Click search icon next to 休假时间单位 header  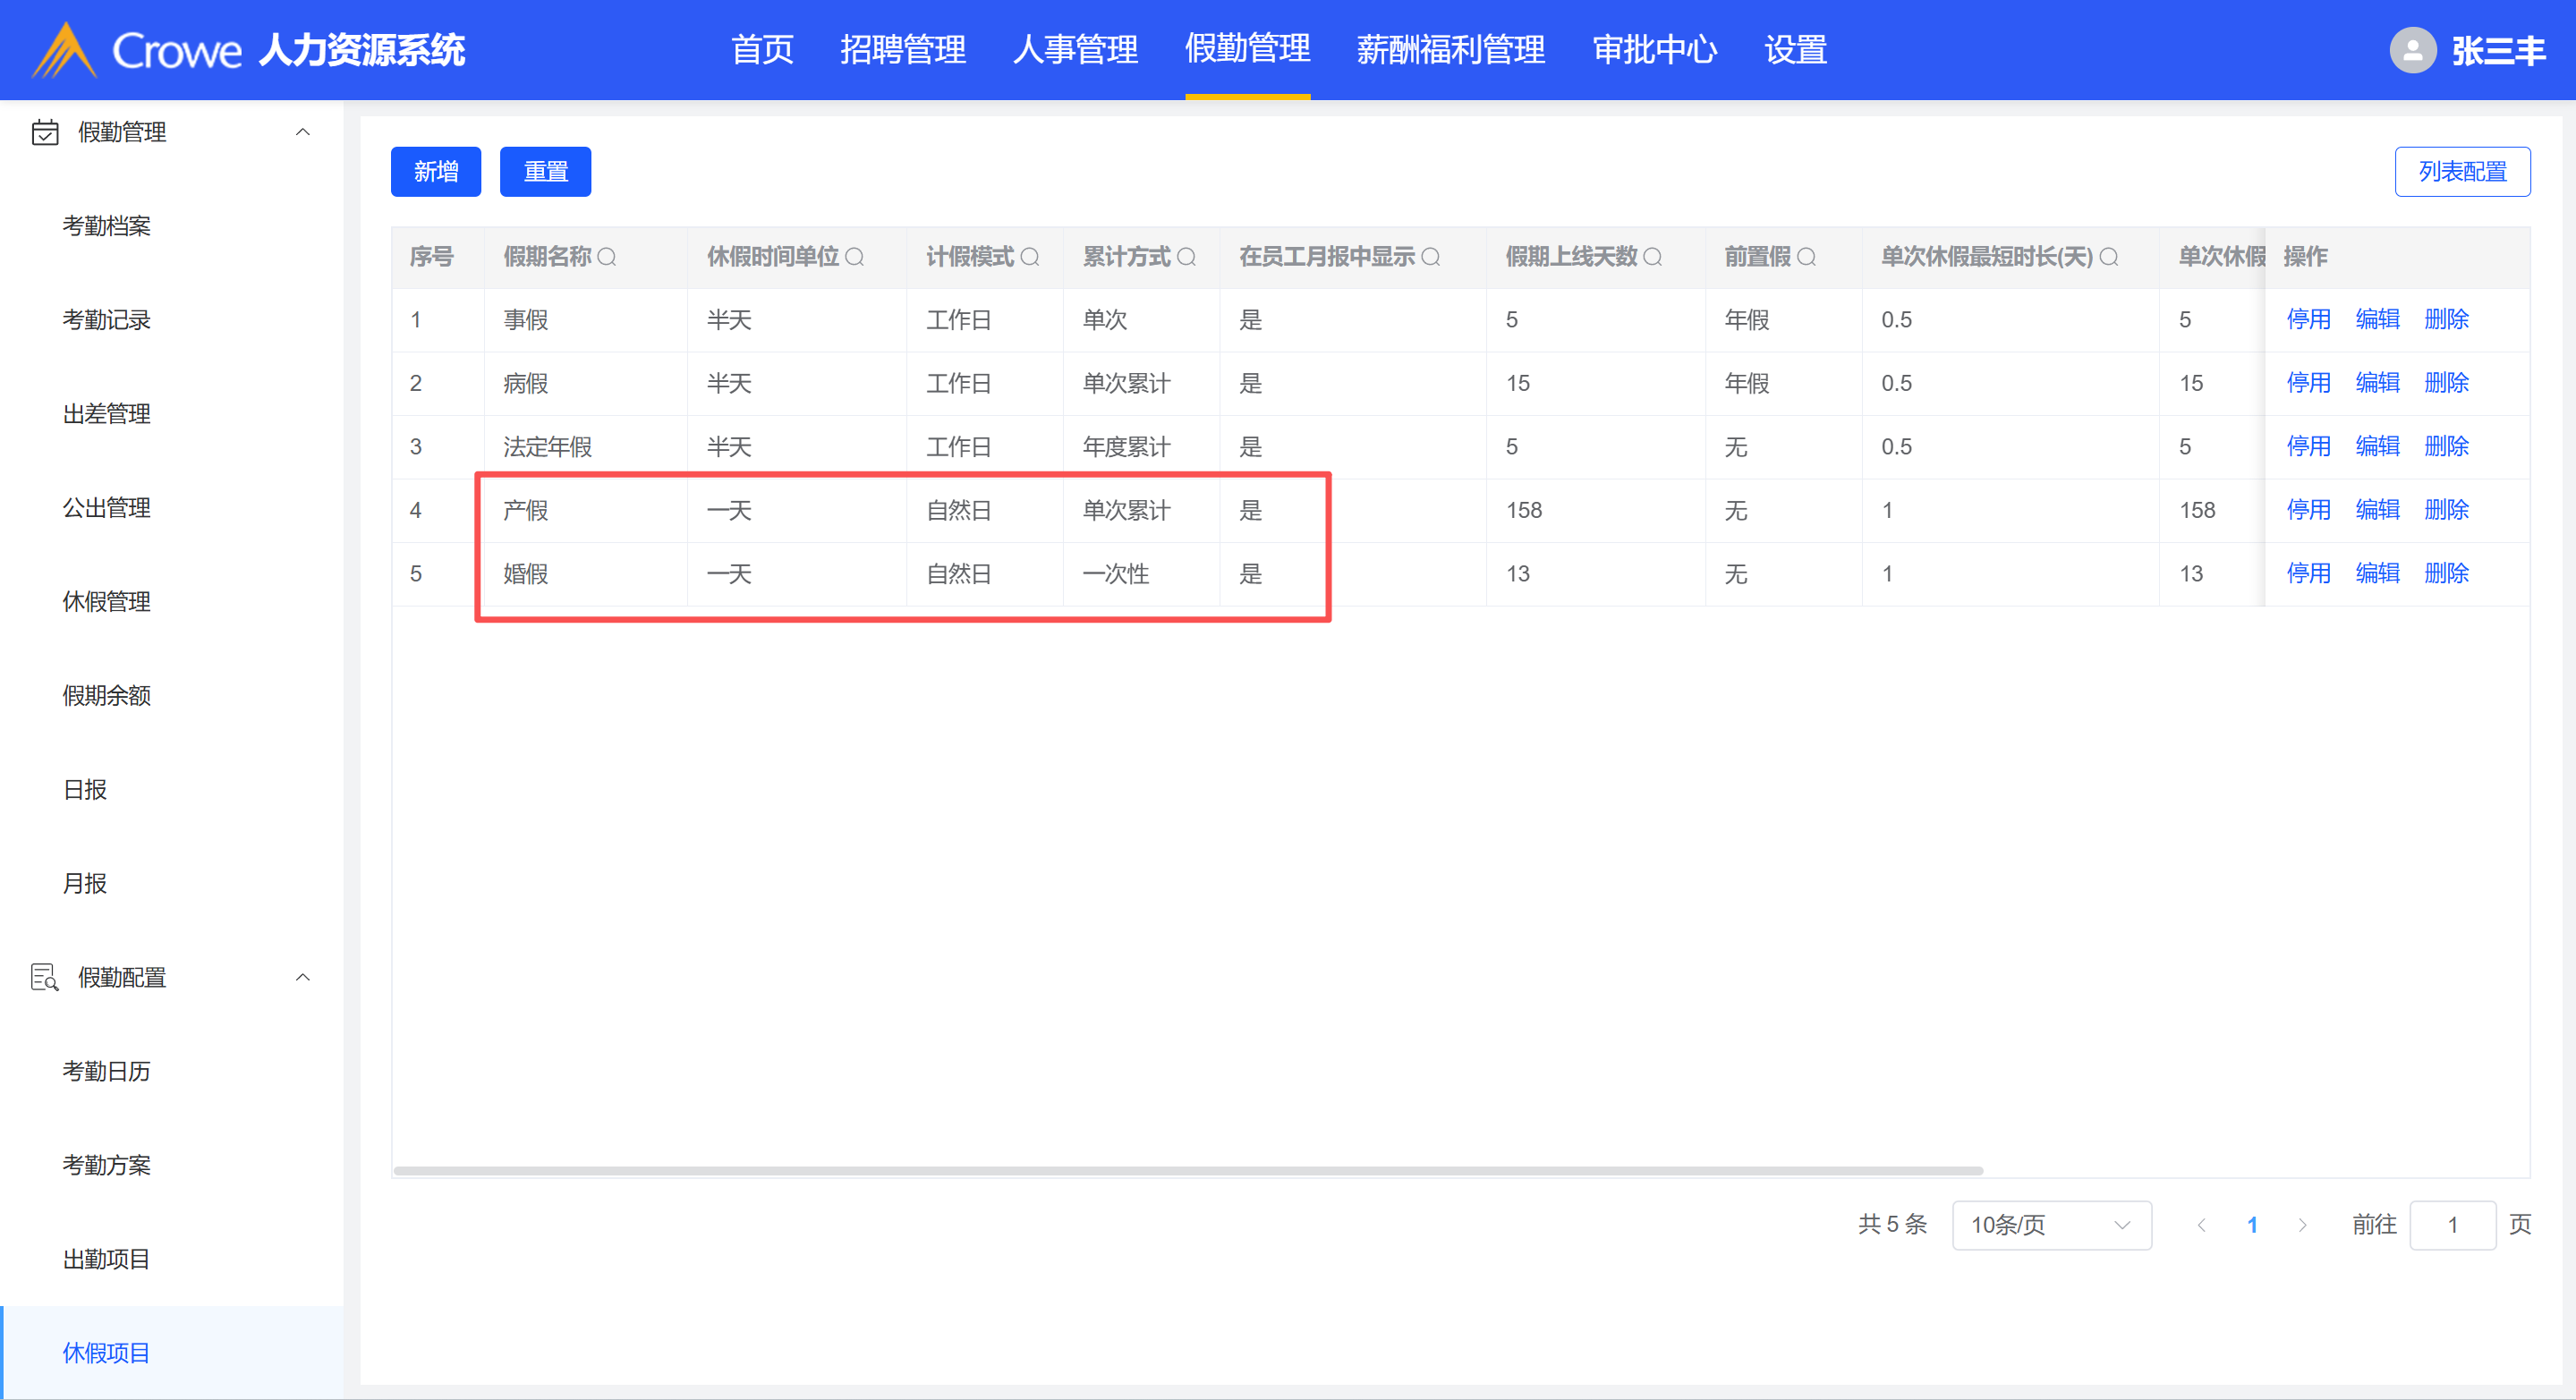point(854,257)
